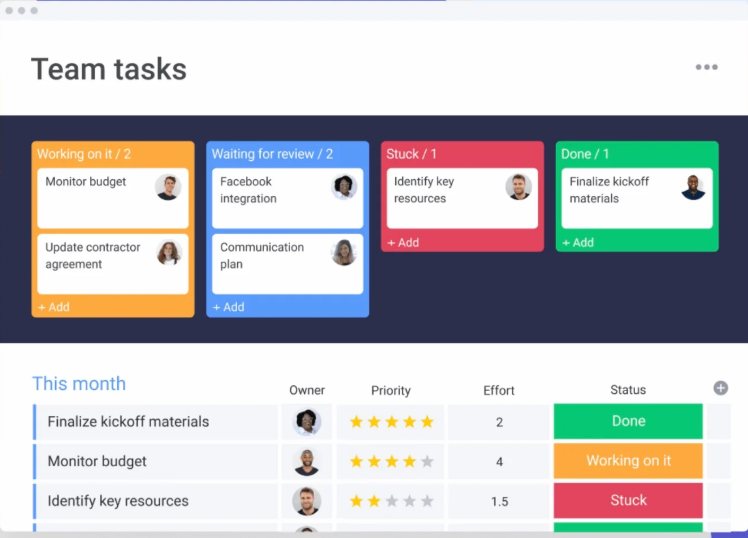This screenshot has width=748, height=538.
Task: Set priority stars for Finalize kickoff materials
Action: (x=391, y=422)
